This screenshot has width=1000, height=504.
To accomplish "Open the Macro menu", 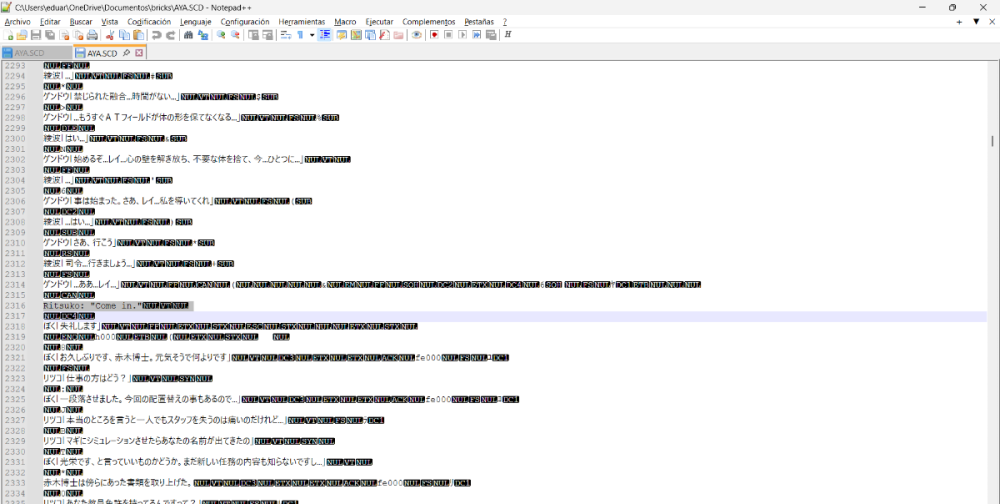I will (x=345, y=22).
